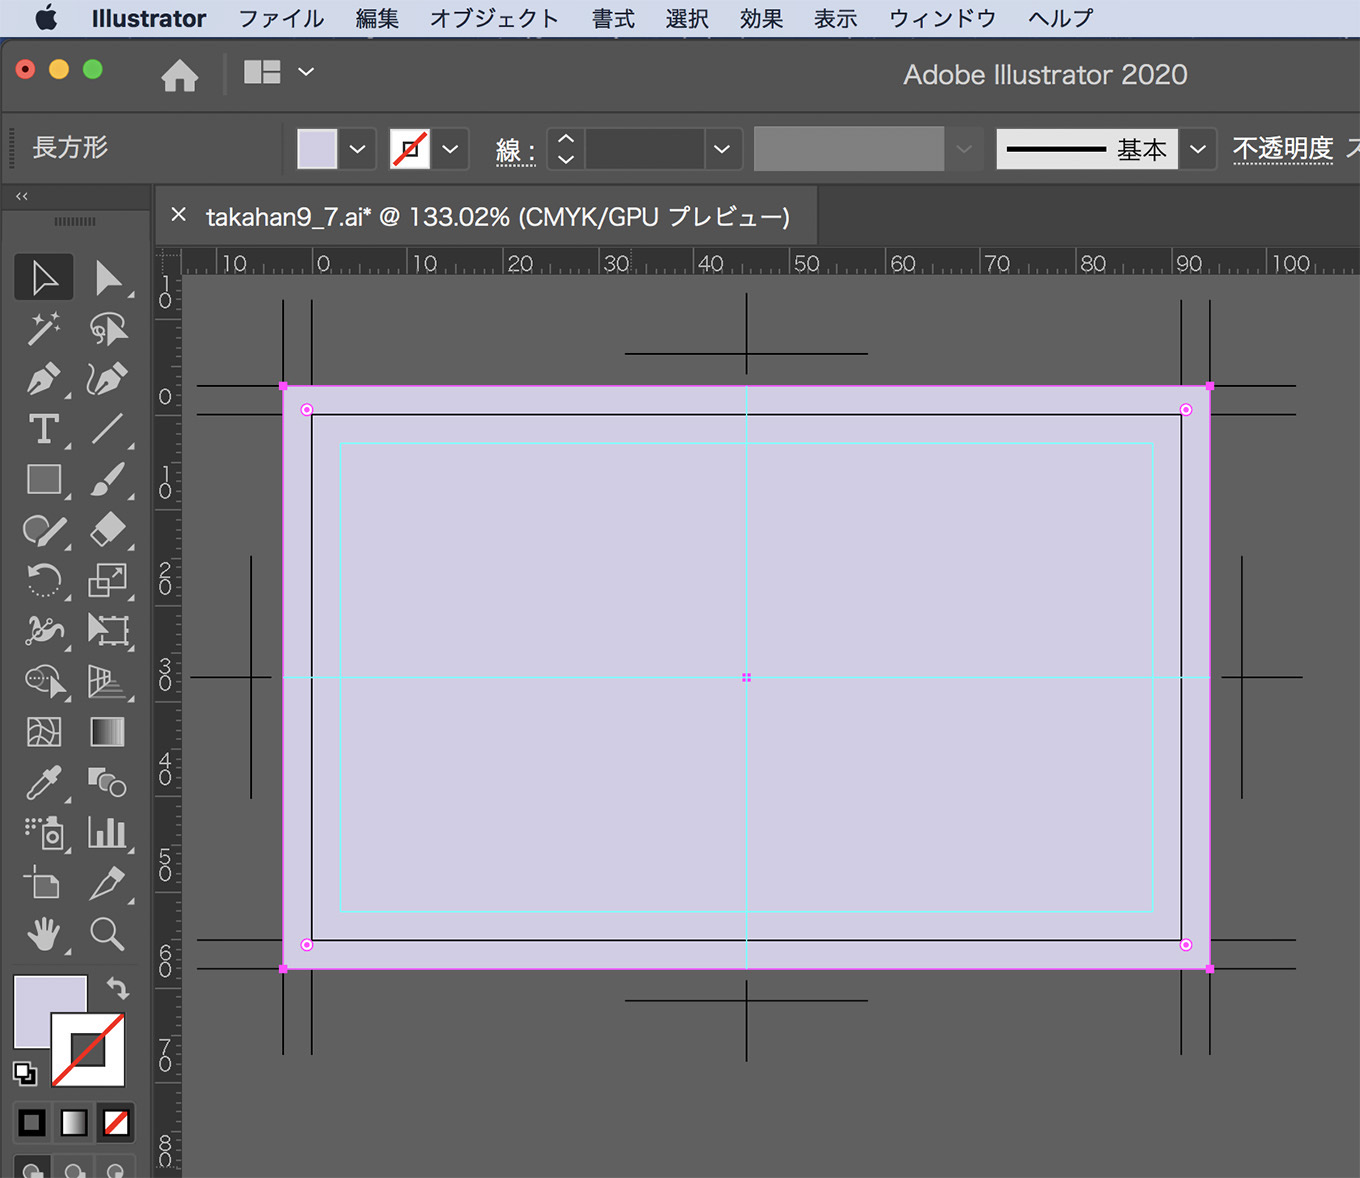
Task: Select the Type tool
Action: click(x=44, y=429)
